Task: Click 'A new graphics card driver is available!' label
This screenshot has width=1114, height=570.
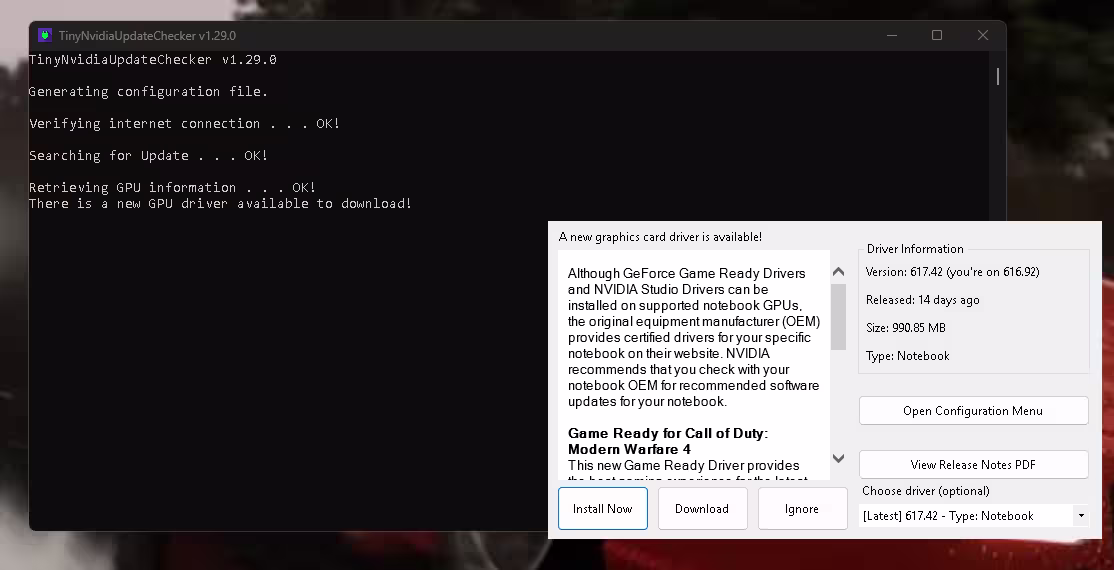Action: click(x=660, y=237)
